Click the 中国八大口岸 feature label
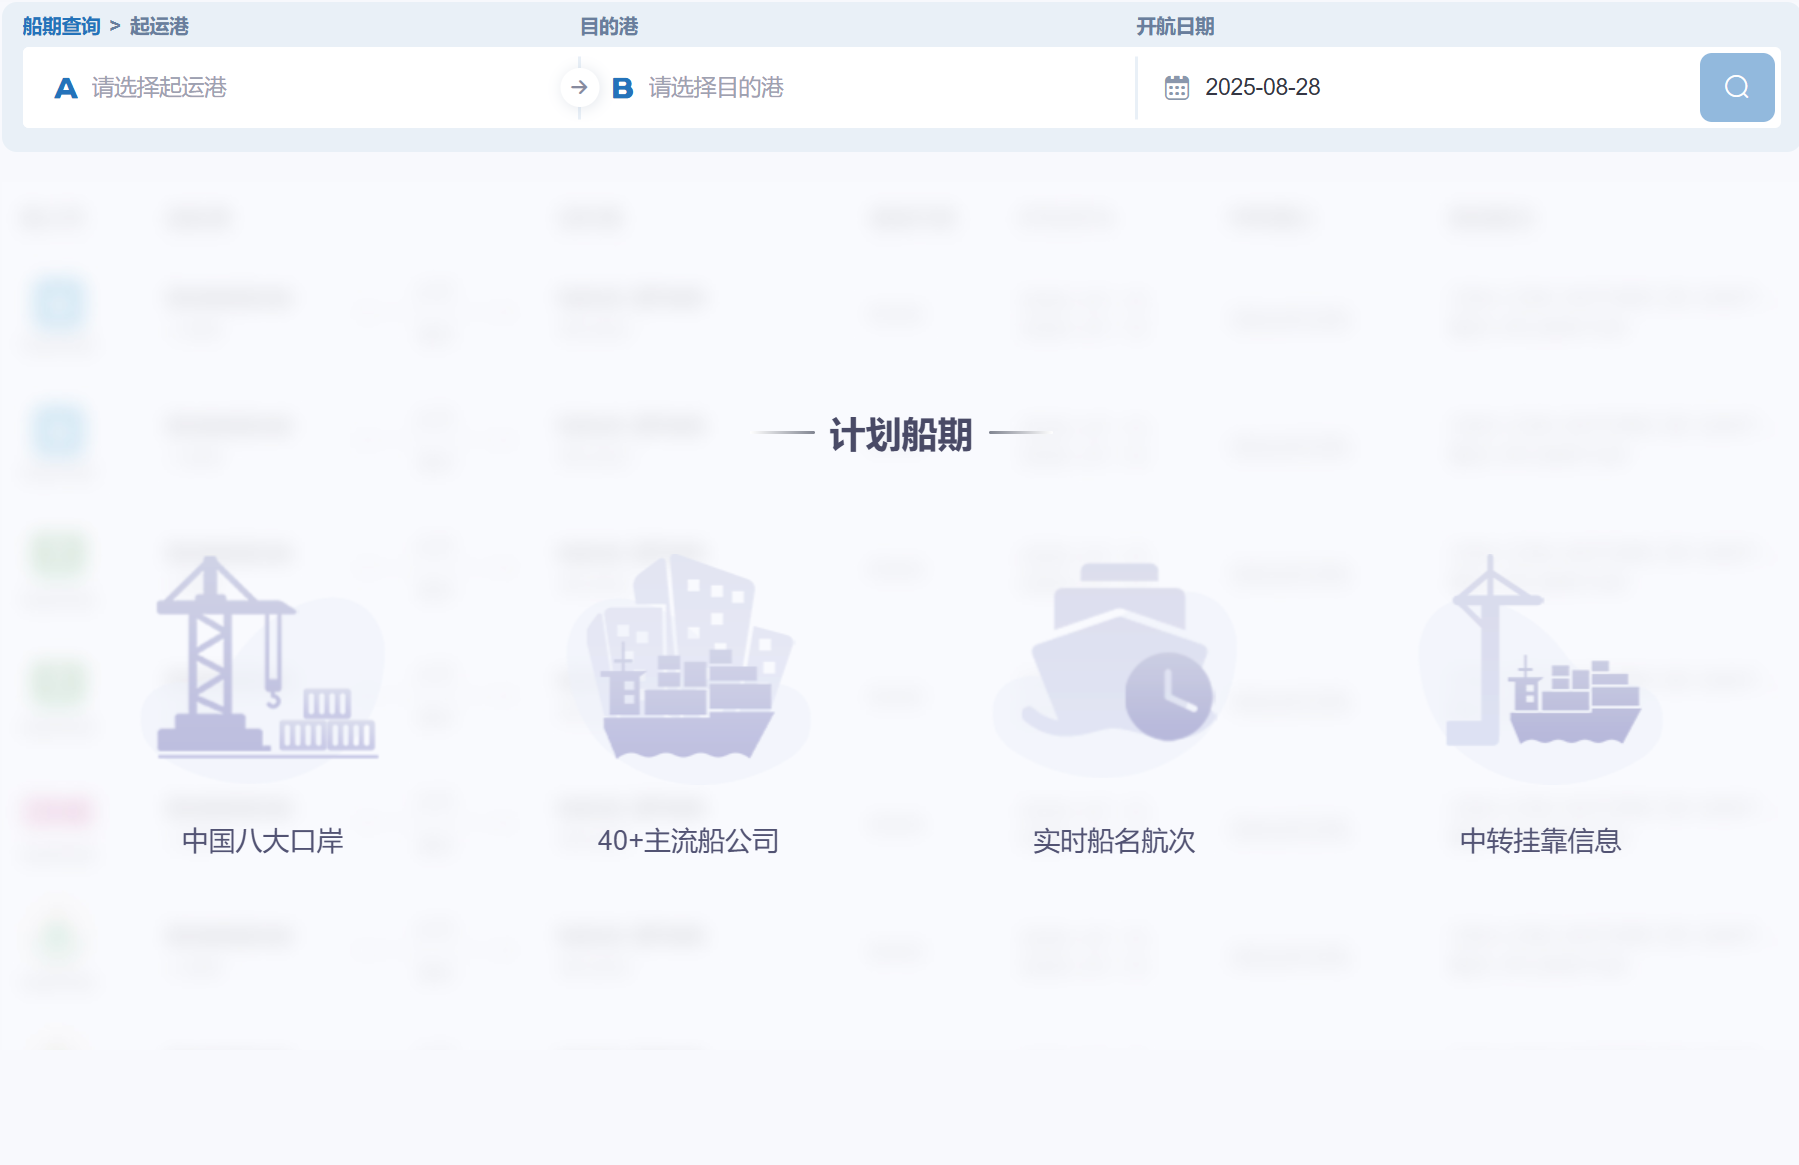This screenshot has height=1165, width=1799. click(261, 841)
